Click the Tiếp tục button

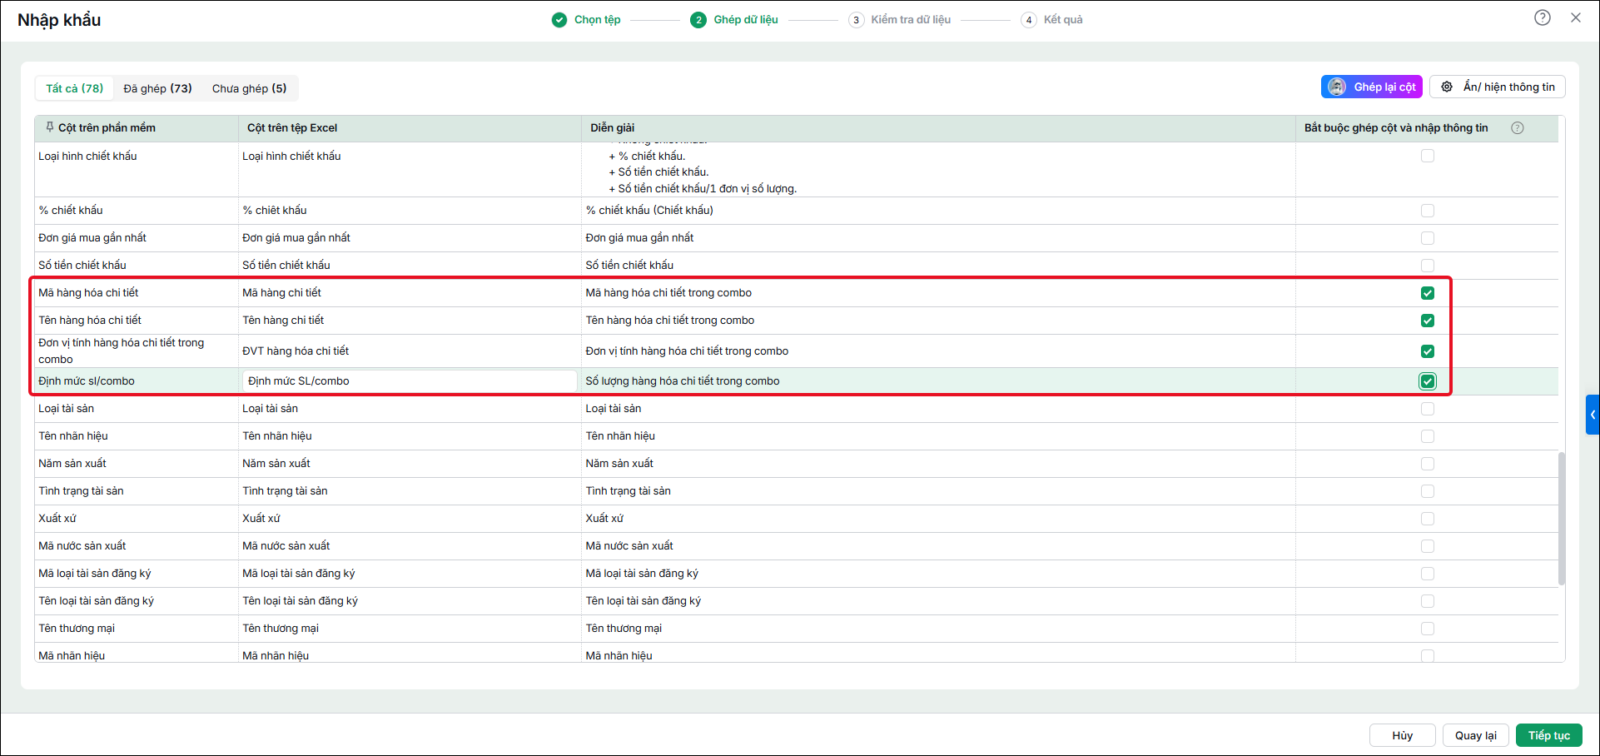pyautogui.click(x=1549, y=735)
